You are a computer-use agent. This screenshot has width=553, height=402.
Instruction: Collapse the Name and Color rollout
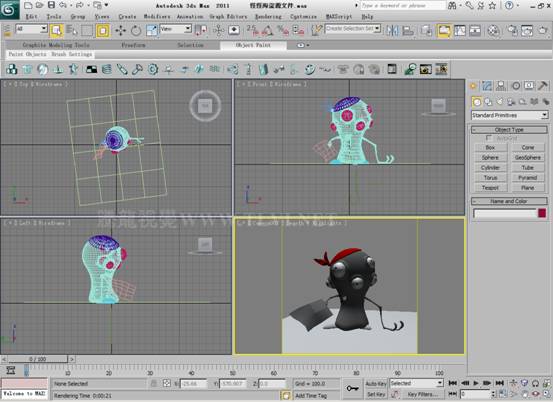pos(510,201)
